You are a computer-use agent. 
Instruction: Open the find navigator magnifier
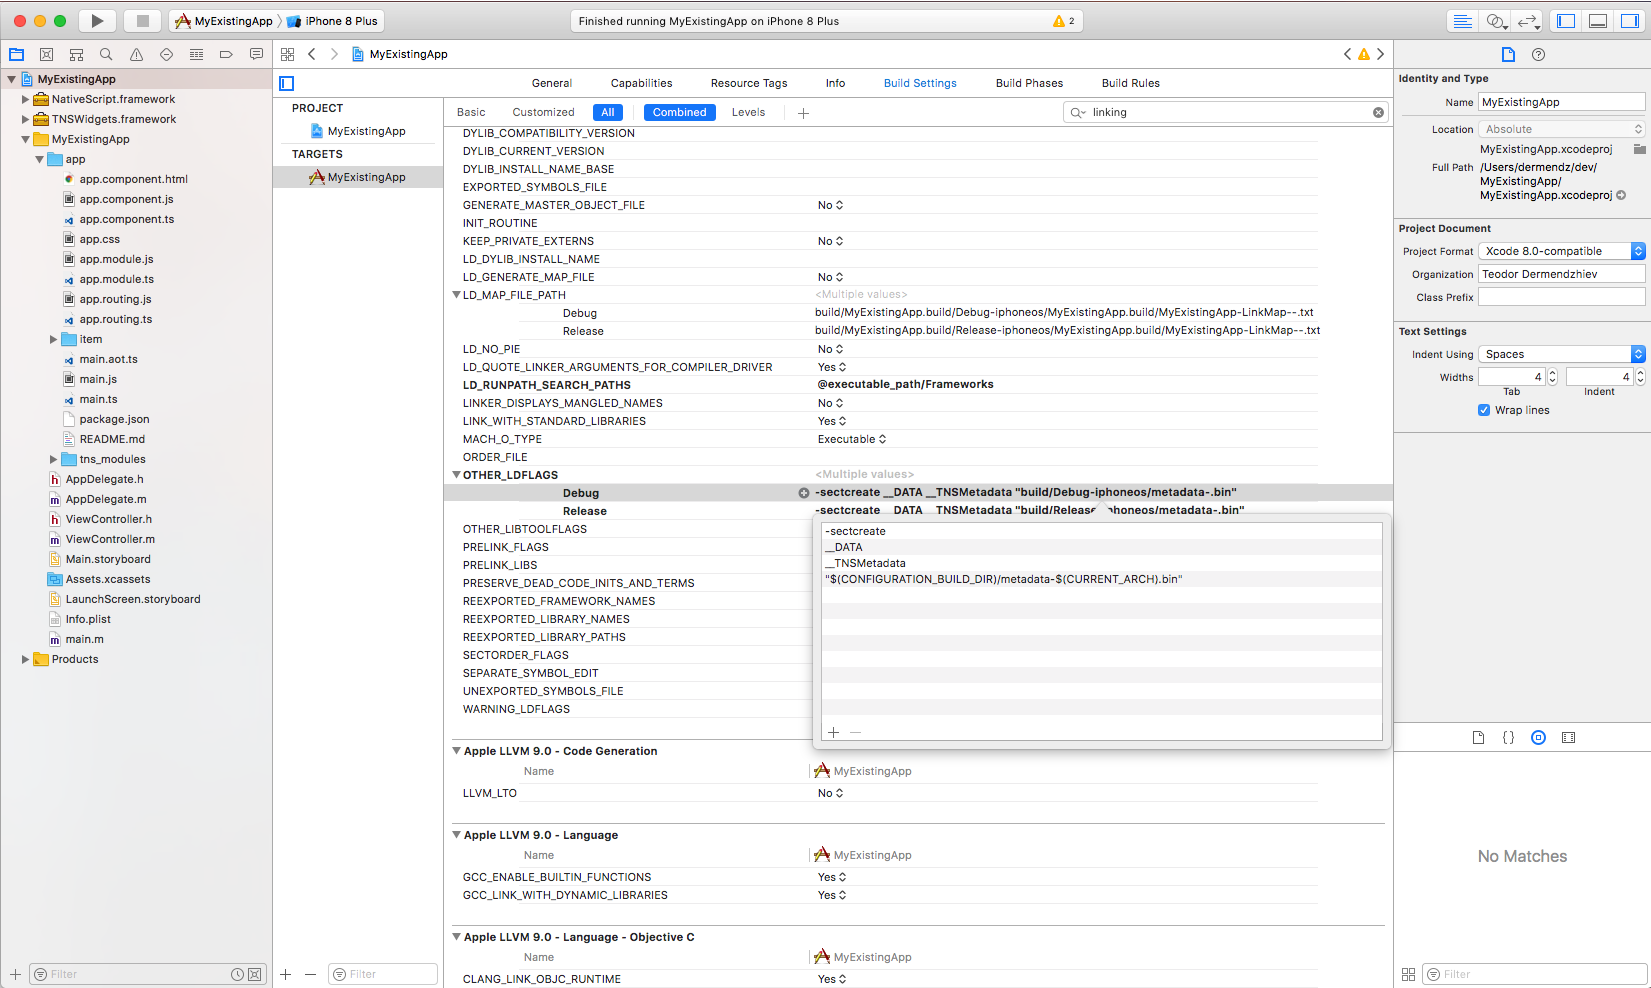(106, 54)
